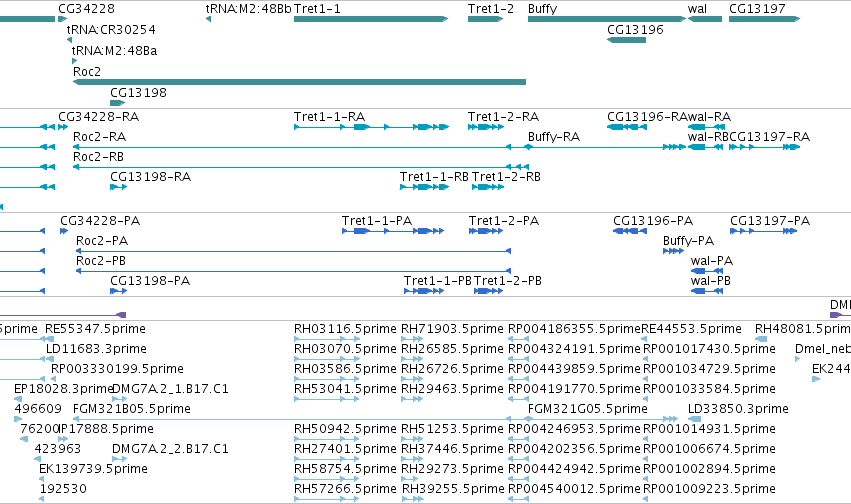The image size is (851, 504).
Task: Select the Roc2-PB protein label
Action: 101,261
